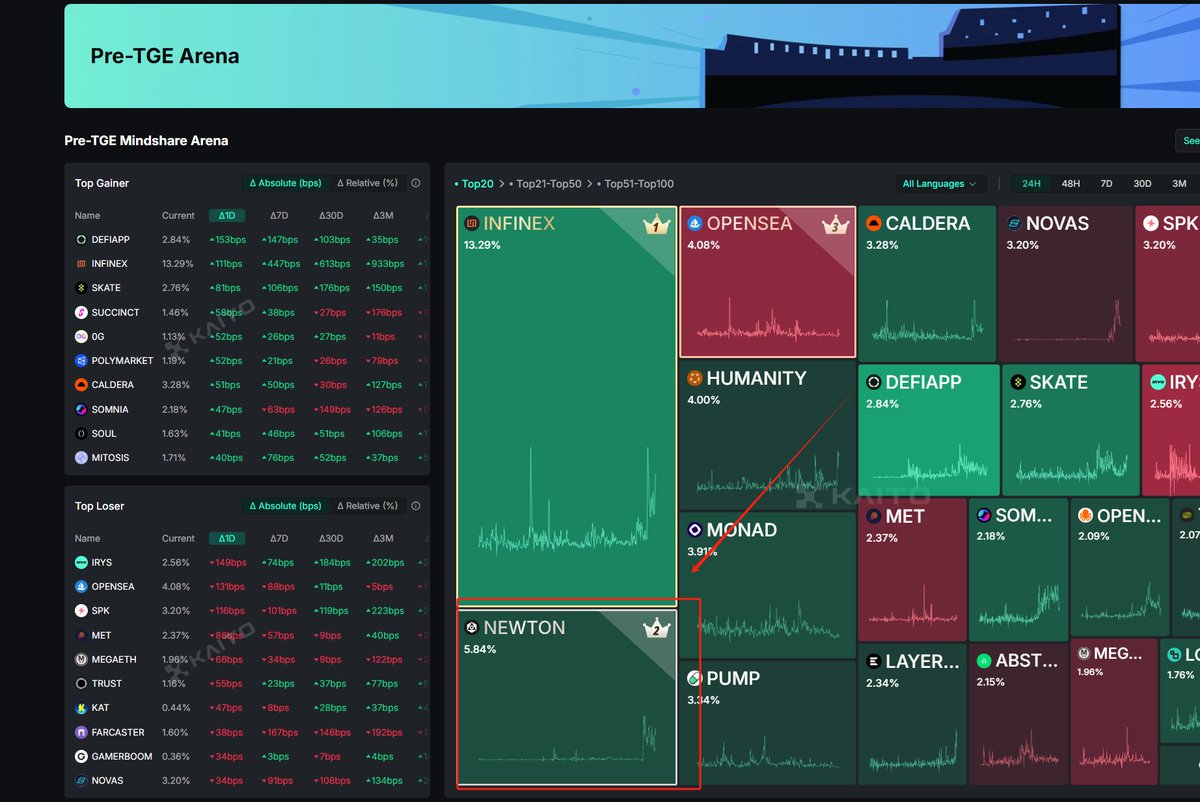Sort Top Loser by Δ3M column
This screenshot has height=802, width=1200.
coord(383,539)
